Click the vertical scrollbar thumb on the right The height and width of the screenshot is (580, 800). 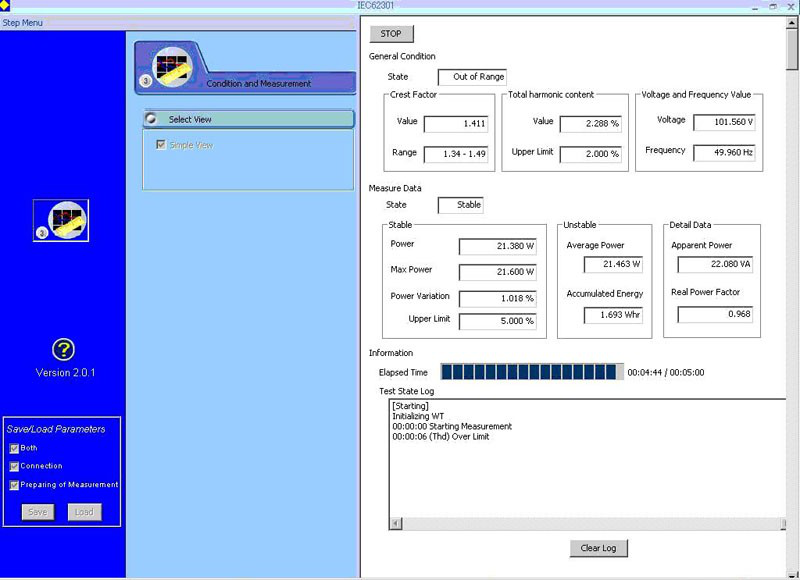point(792,49)
